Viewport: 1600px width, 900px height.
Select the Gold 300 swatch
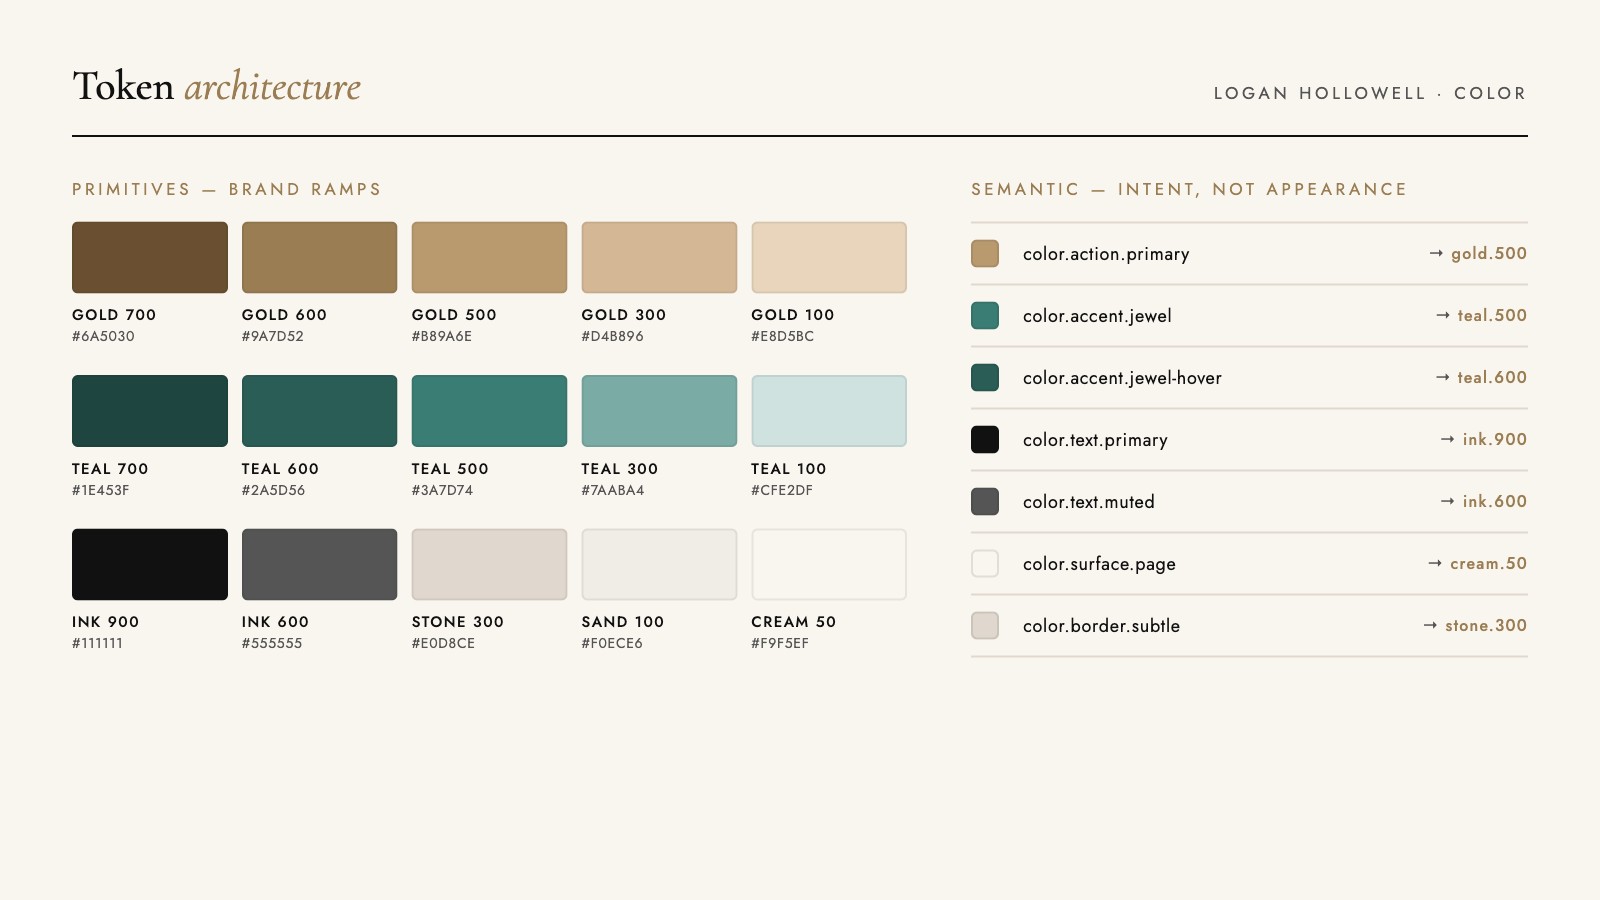click(660, 258)
